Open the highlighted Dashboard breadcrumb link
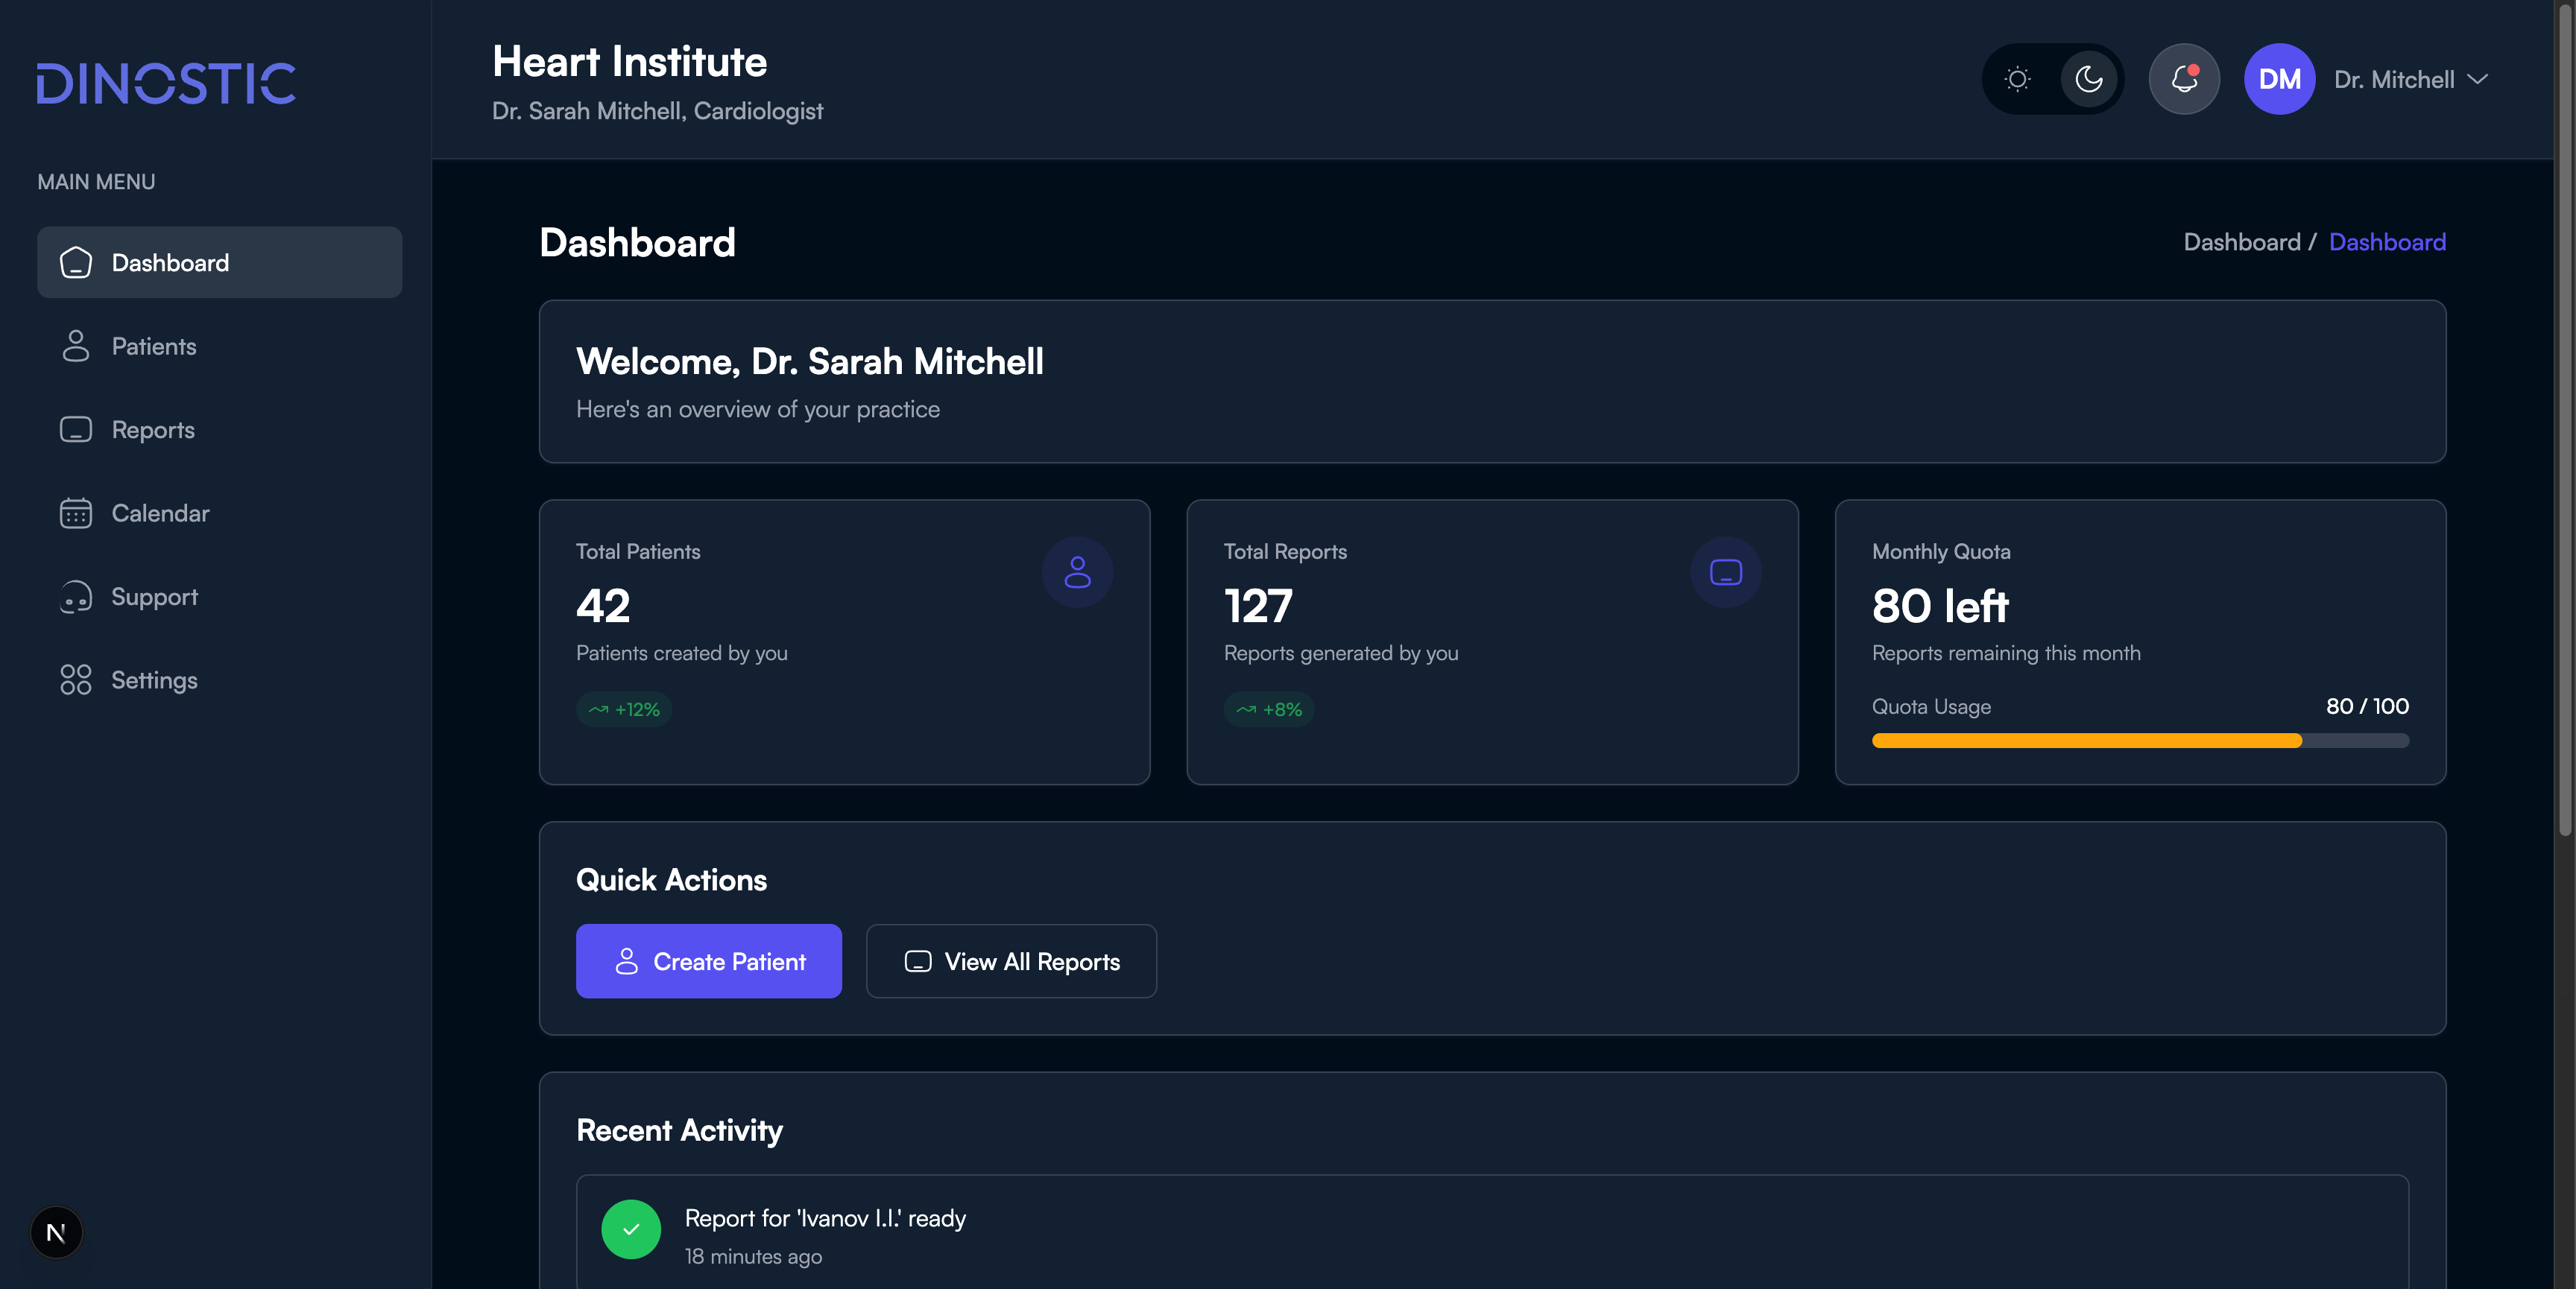This screenshot has width=2576, height=1289. coord(2388,242)
